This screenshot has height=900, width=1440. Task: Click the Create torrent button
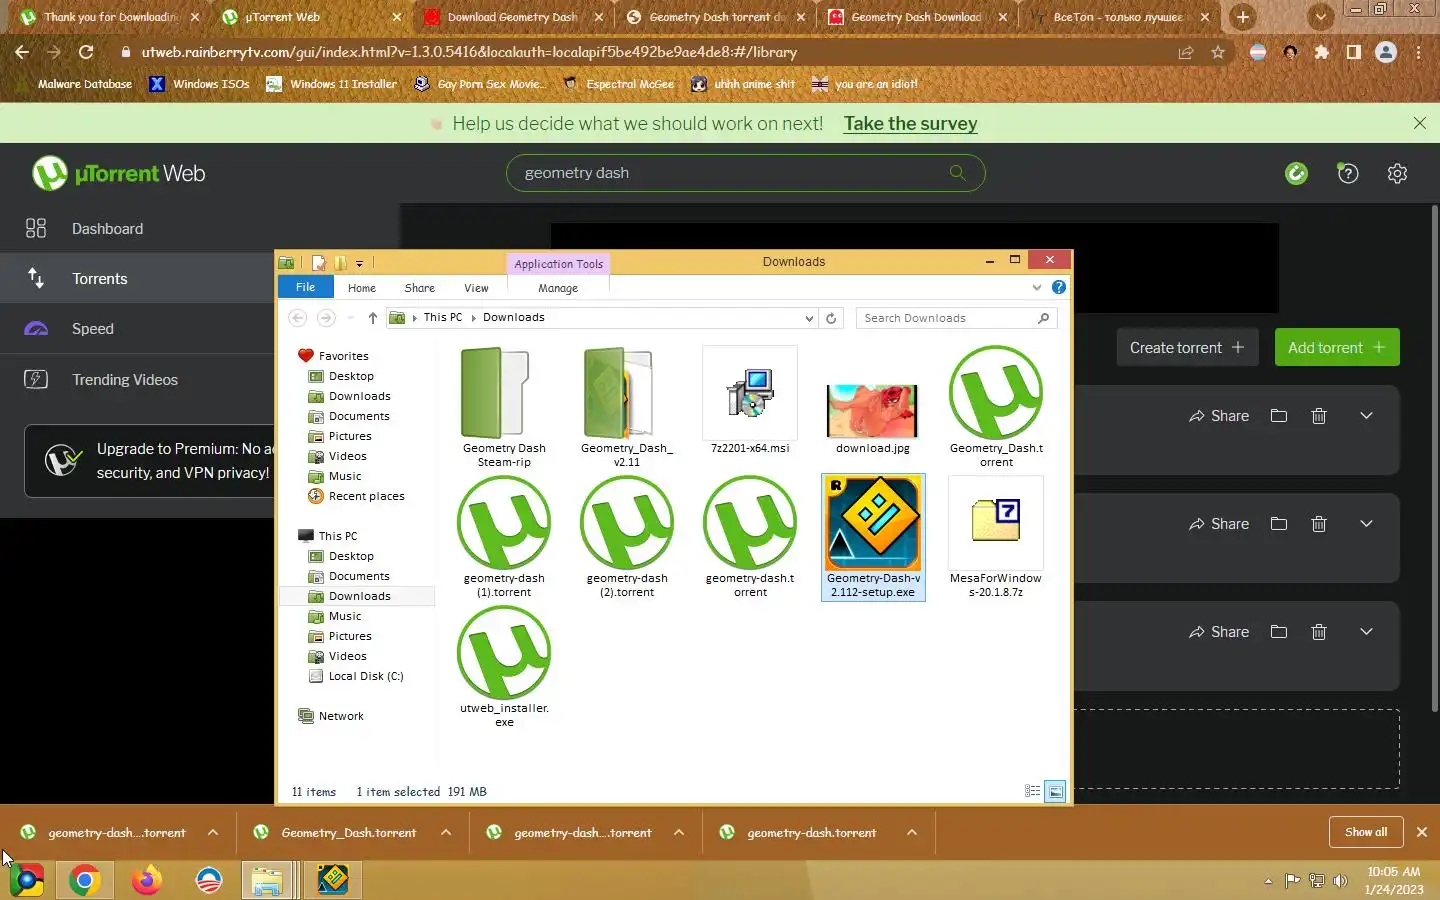tap(1187, 348)
